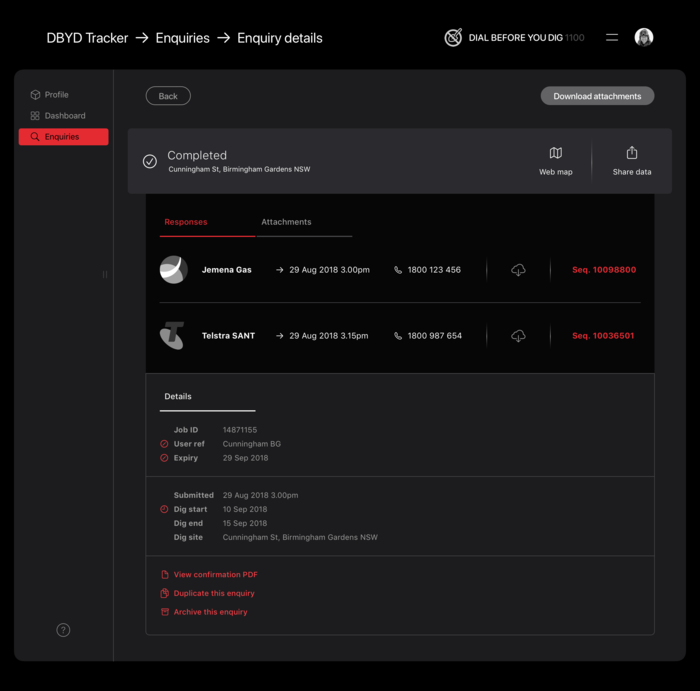Download the Jemena Gas response via cloud icon
Screen dimensions: 700x691
coord(518,270)
